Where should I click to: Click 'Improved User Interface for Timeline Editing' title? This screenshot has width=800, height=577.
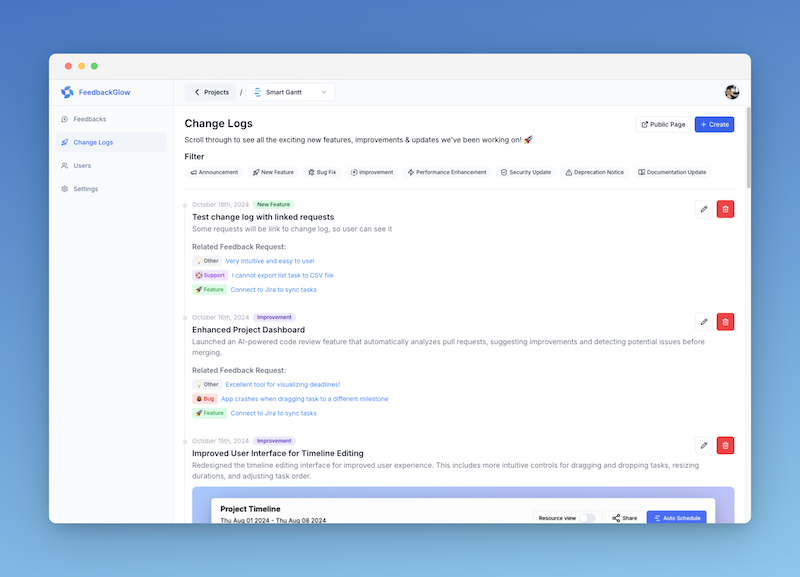click(x=278, y=454)
